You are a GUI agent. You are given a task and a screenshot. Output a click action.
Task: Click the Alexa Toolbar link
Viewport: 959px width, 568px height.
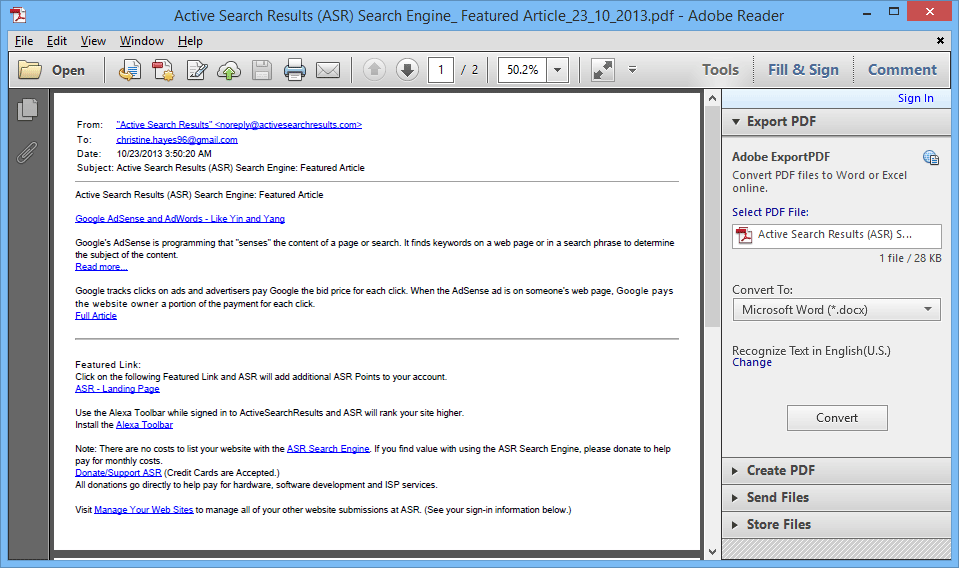click(144, 425)
